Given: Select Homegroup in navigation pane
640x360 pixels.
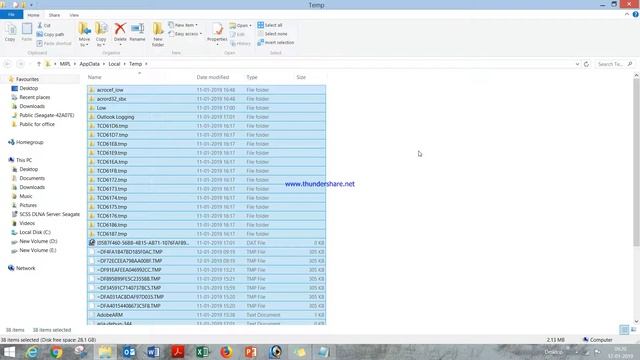Looking at the screenshot, I should click(x=29, y=142).
